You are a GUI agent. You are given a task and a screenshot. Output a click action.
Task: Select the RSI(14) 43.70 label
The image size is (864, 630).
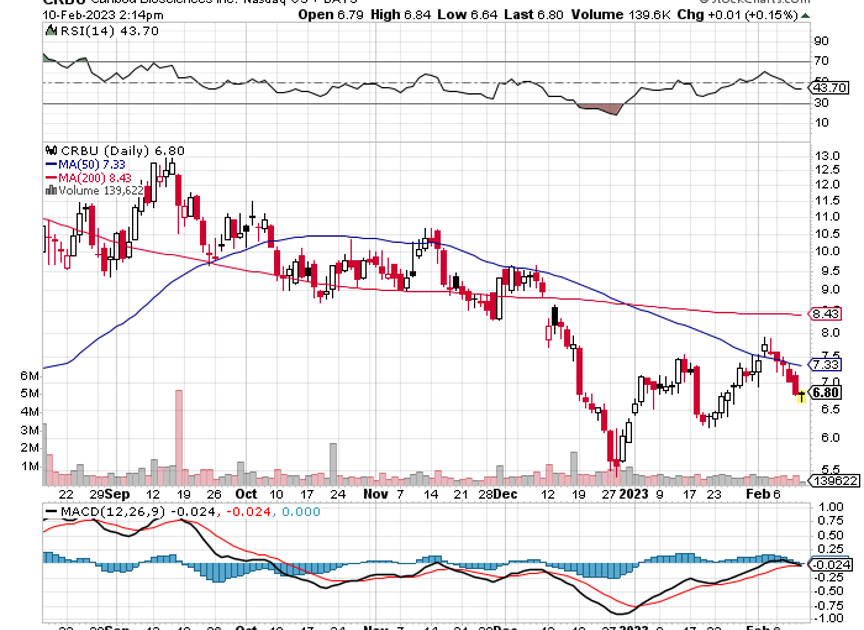[109, 31]
